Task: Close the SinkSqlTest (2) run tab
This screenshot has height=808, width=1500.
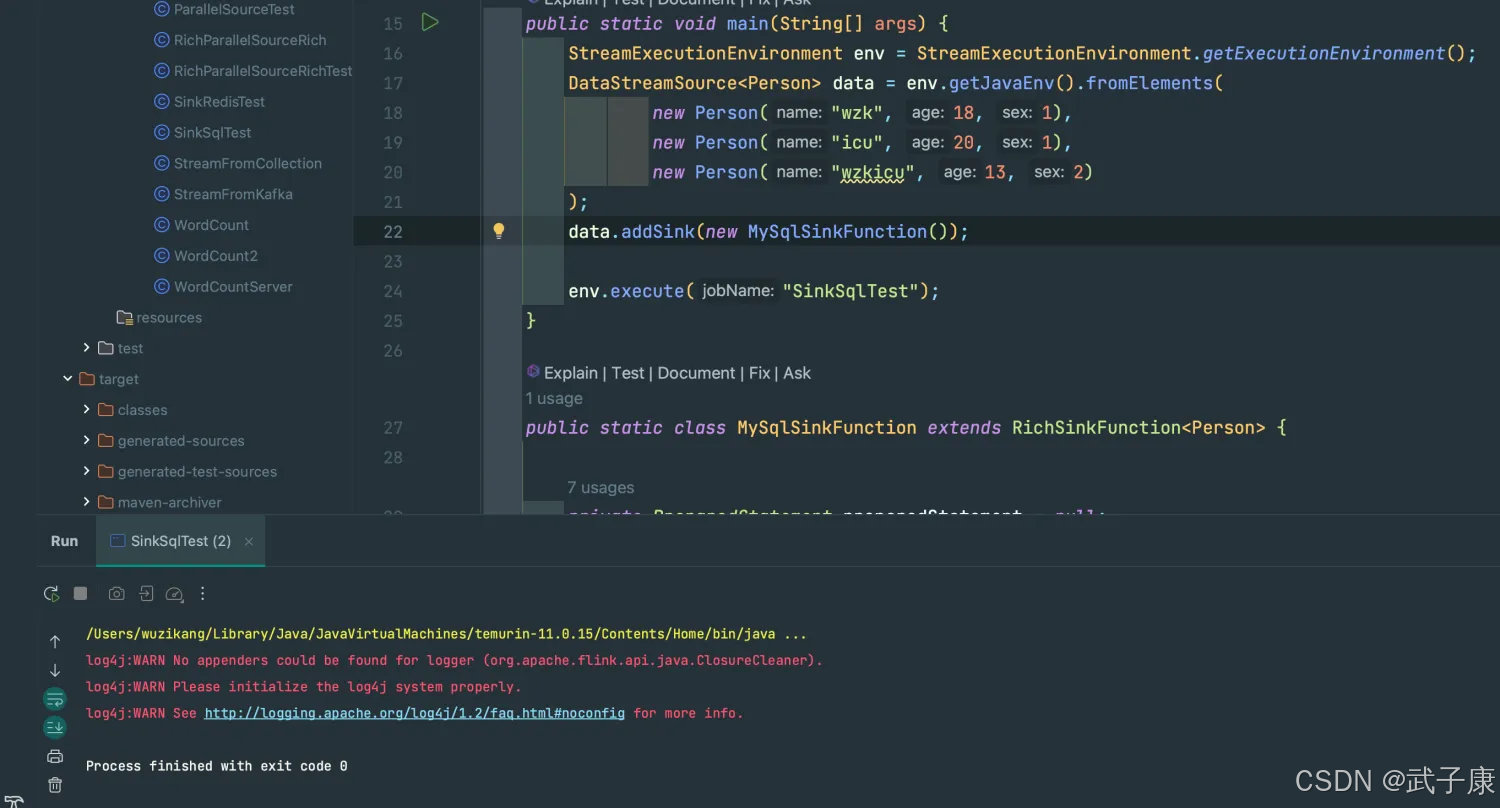Action: click(x=249, y=542)
